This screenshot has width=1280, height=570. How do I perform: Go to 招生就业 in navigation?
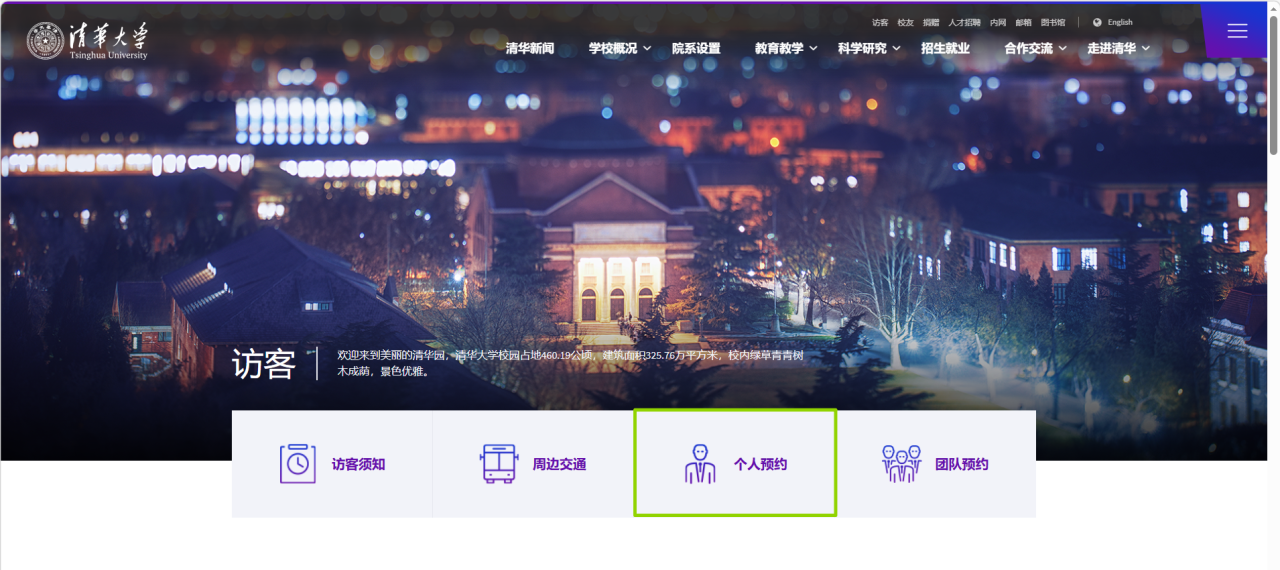[x=945, y=48]
